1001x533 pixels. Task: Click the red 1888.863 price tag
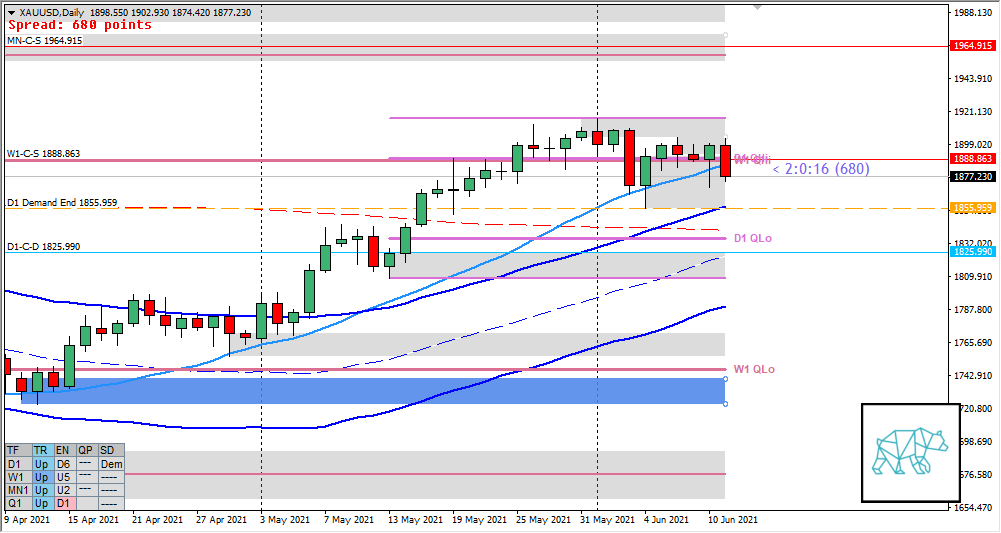(x=972, y=159)
